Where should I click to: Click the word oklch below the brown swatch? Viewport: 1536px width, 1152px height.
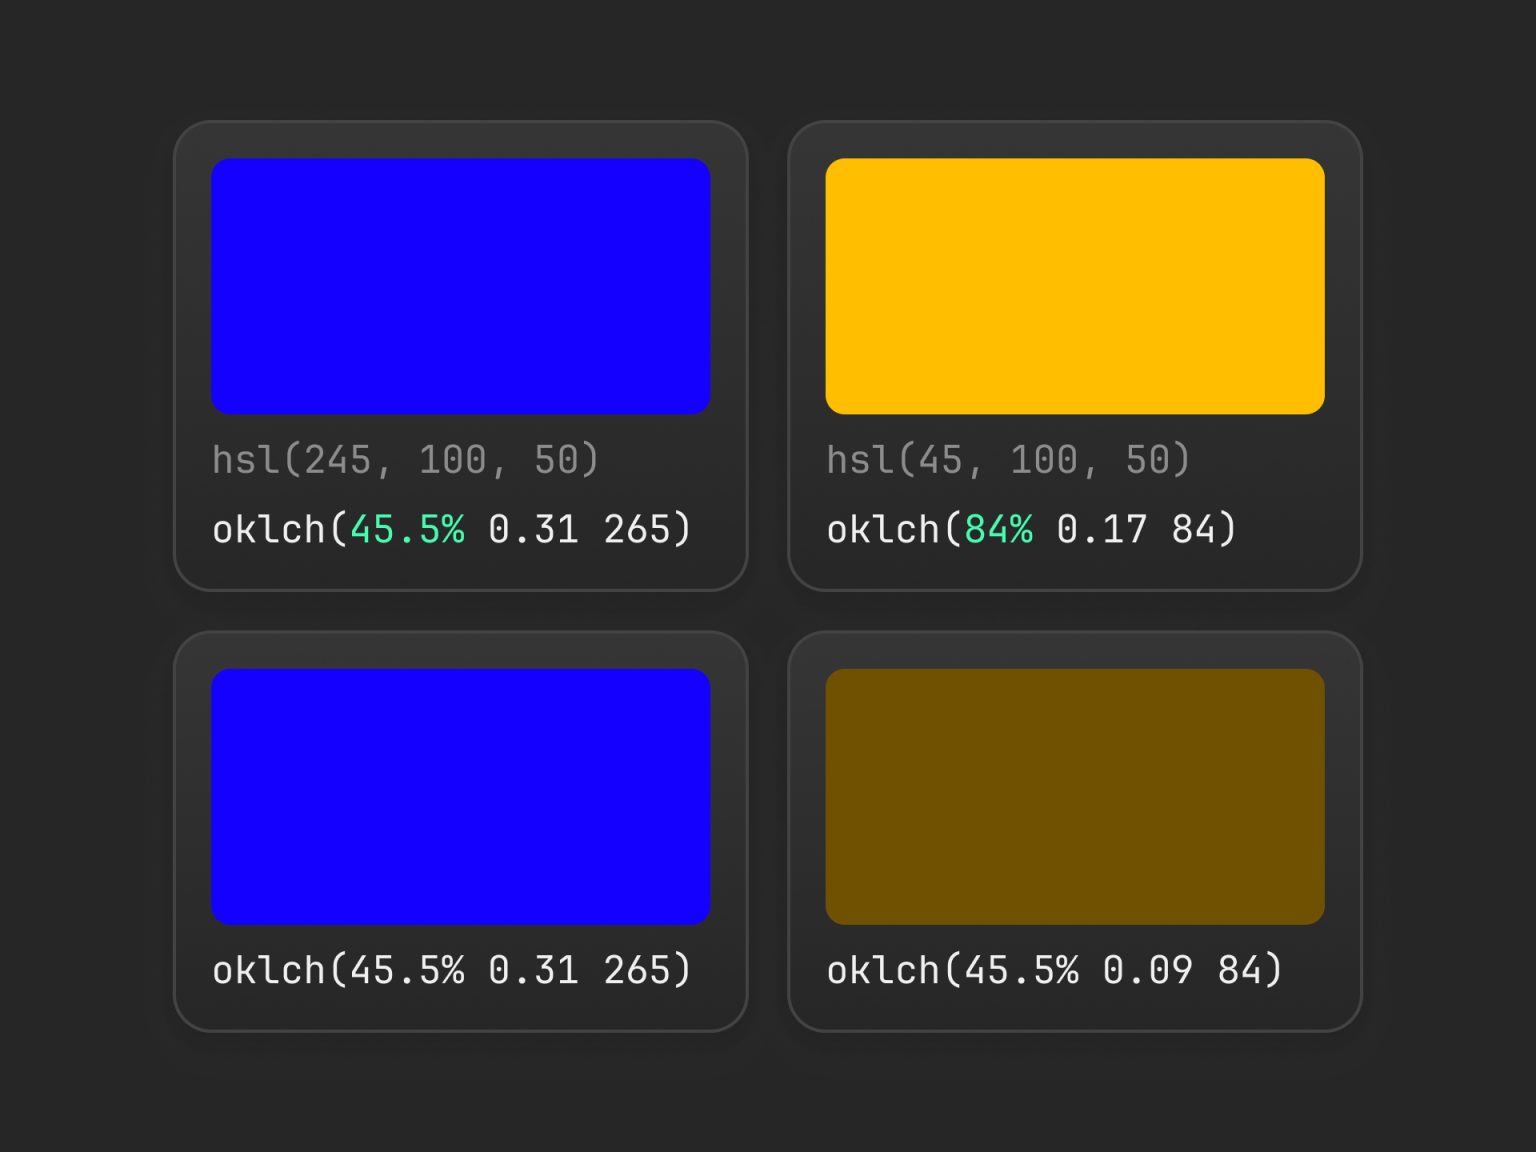(x=884, y=970)
